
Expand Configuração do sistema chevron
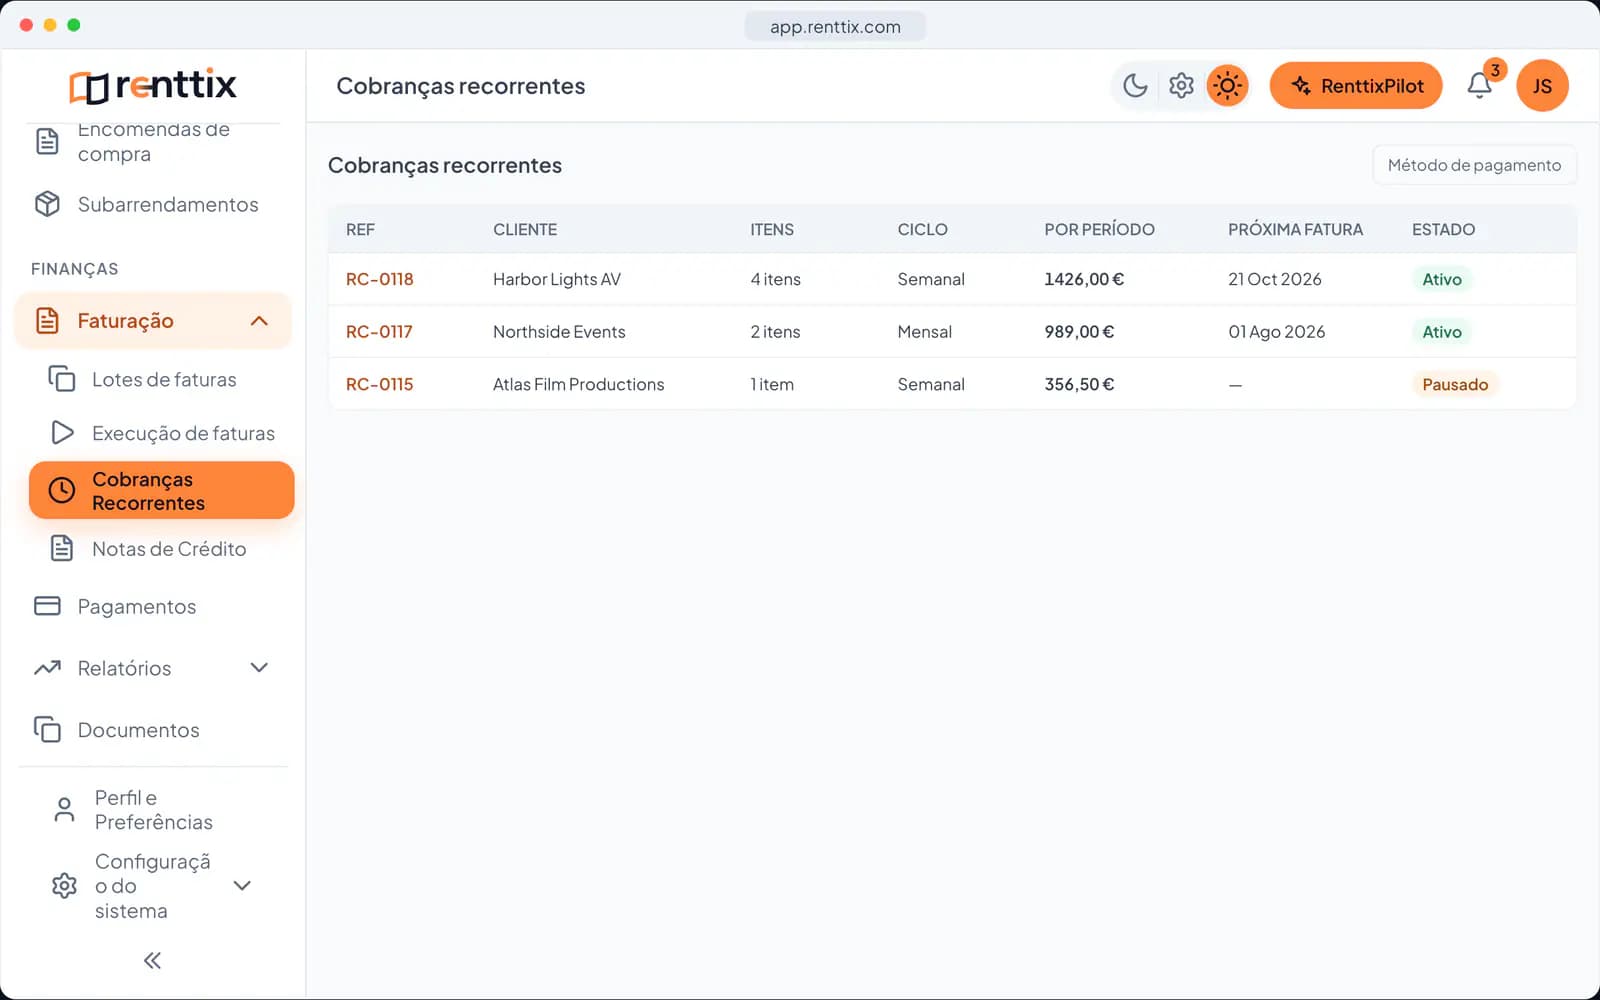coord(242,886)
